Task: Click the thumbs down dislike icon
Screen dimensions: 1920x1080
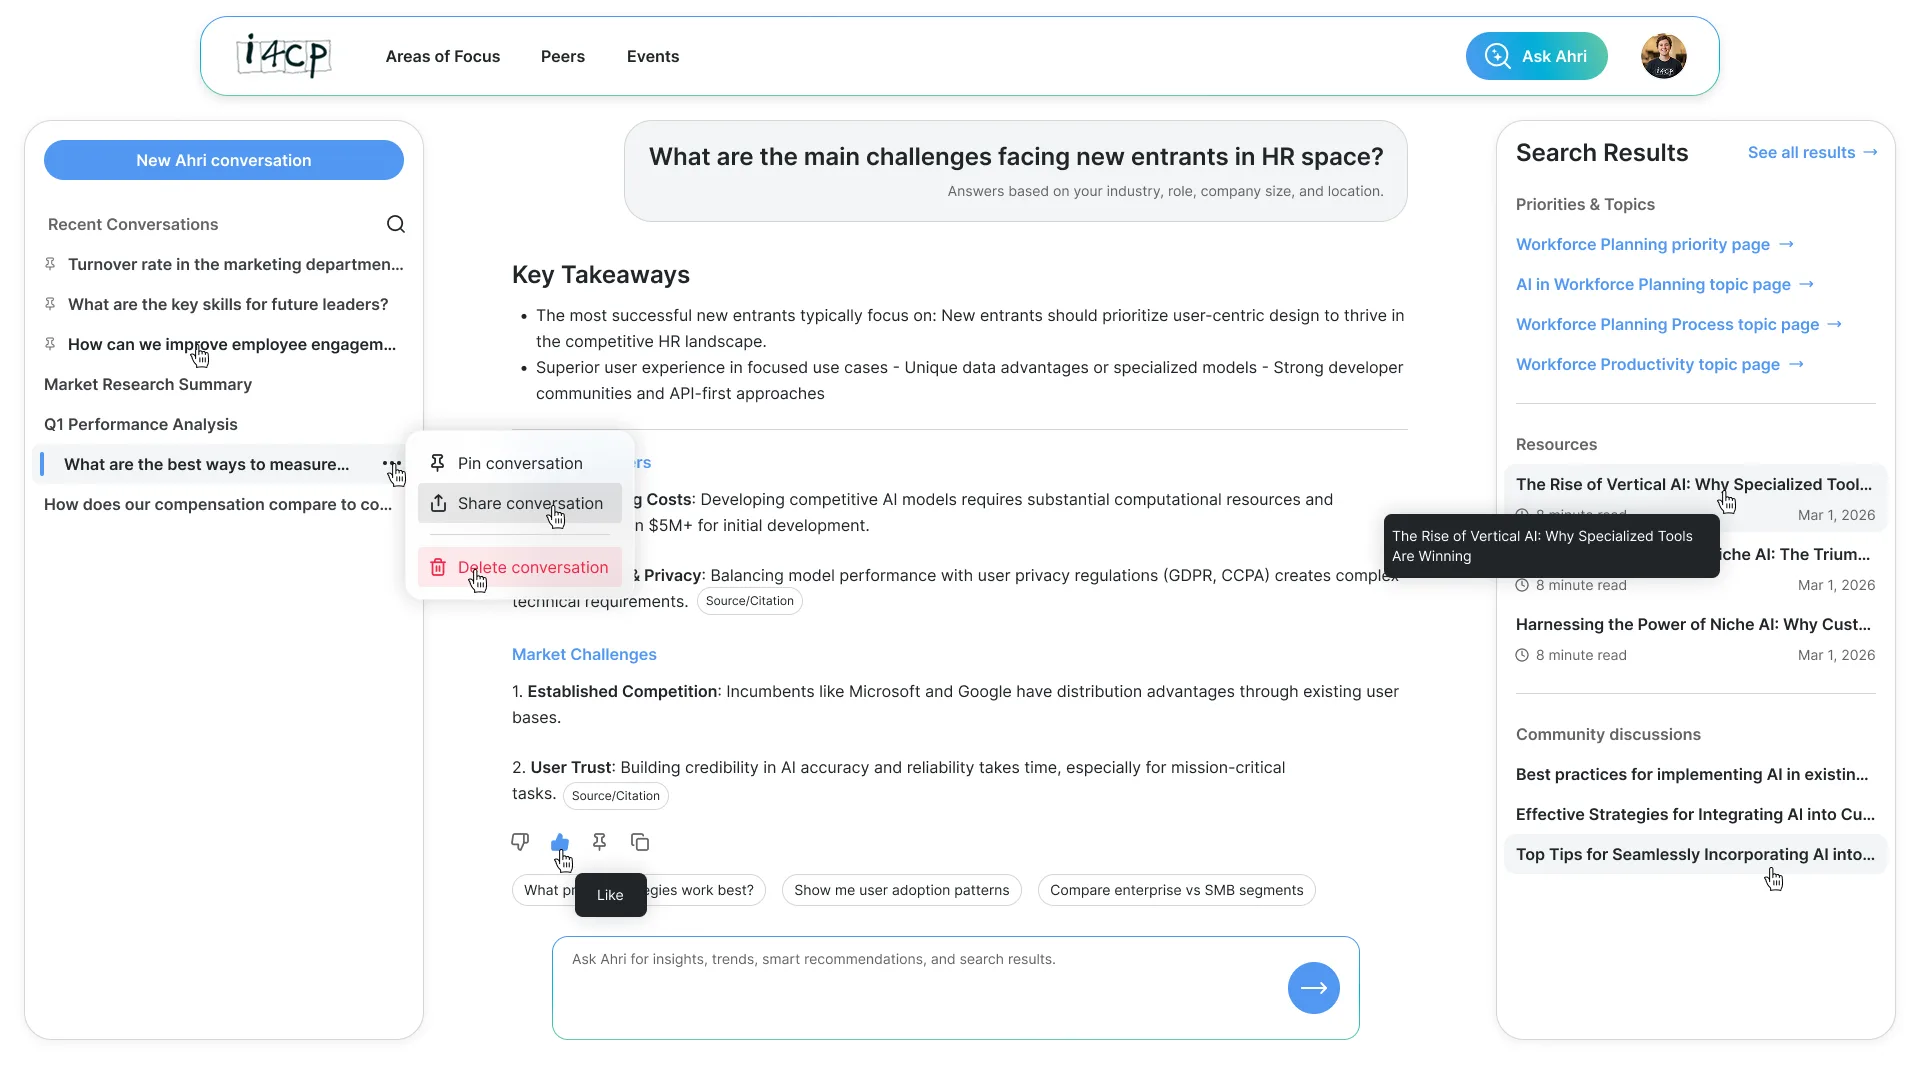Action: pyautogui.click(x=520, y=842)
